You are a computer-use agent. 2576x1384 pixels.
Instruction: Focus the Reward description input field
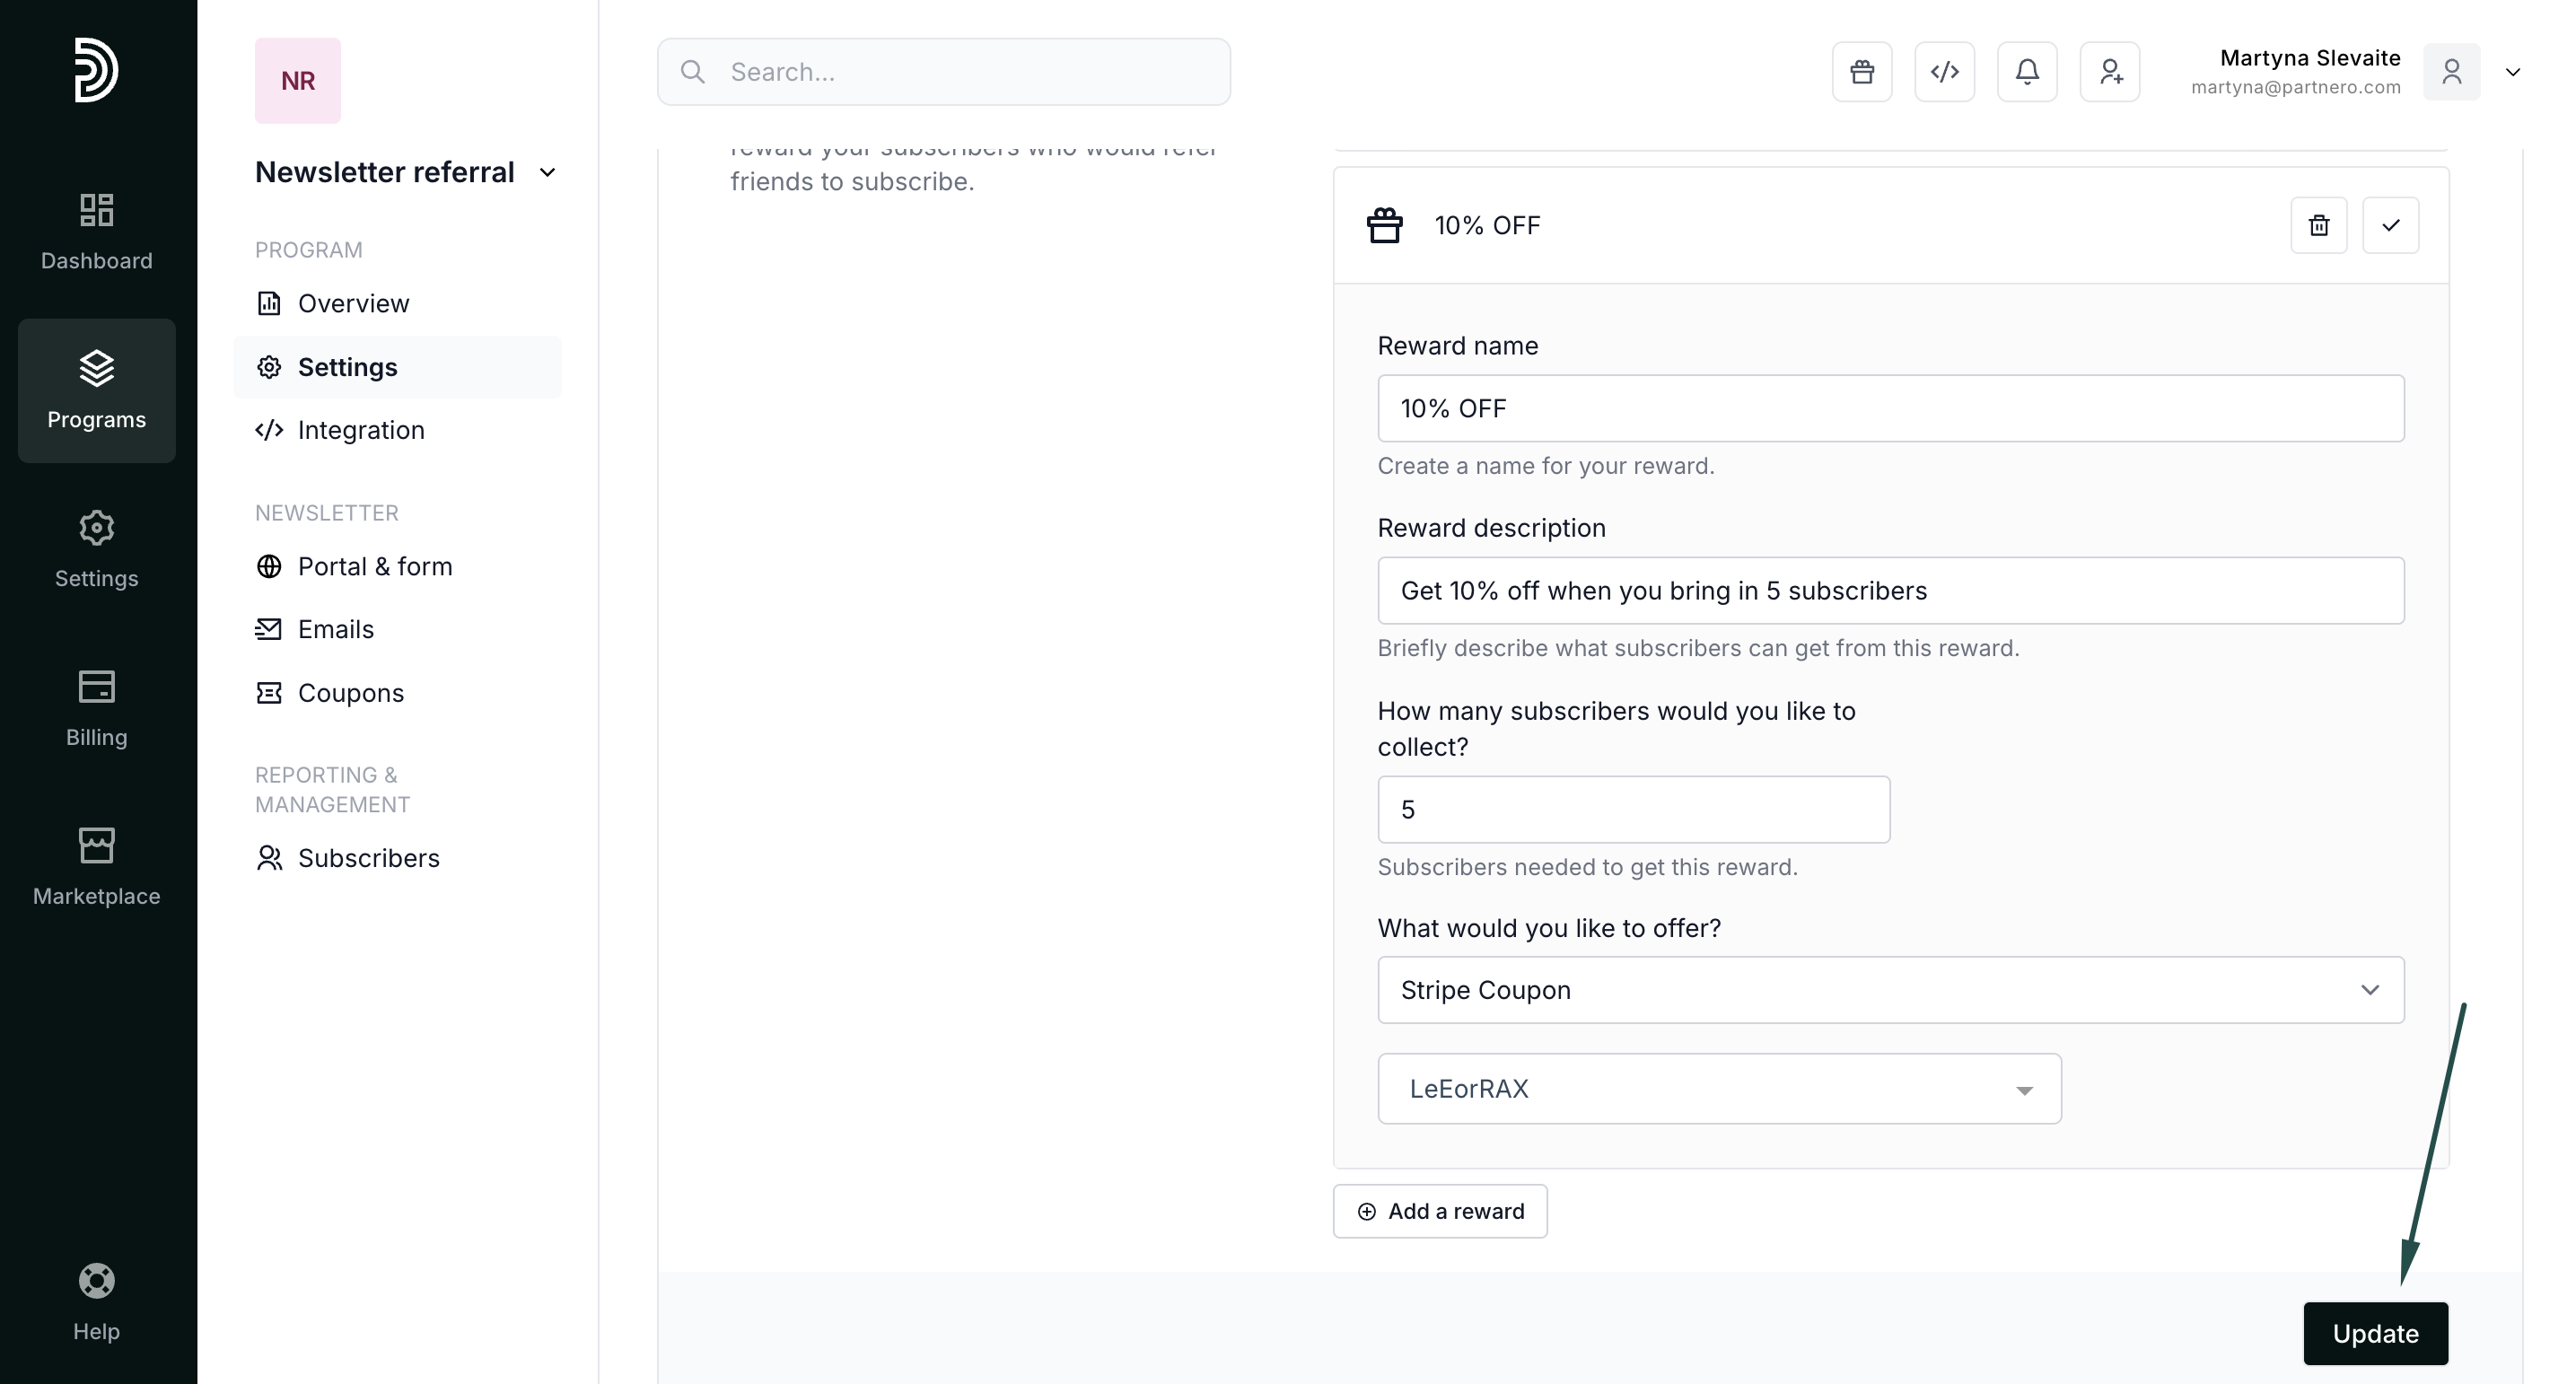tap(1890, 591)
